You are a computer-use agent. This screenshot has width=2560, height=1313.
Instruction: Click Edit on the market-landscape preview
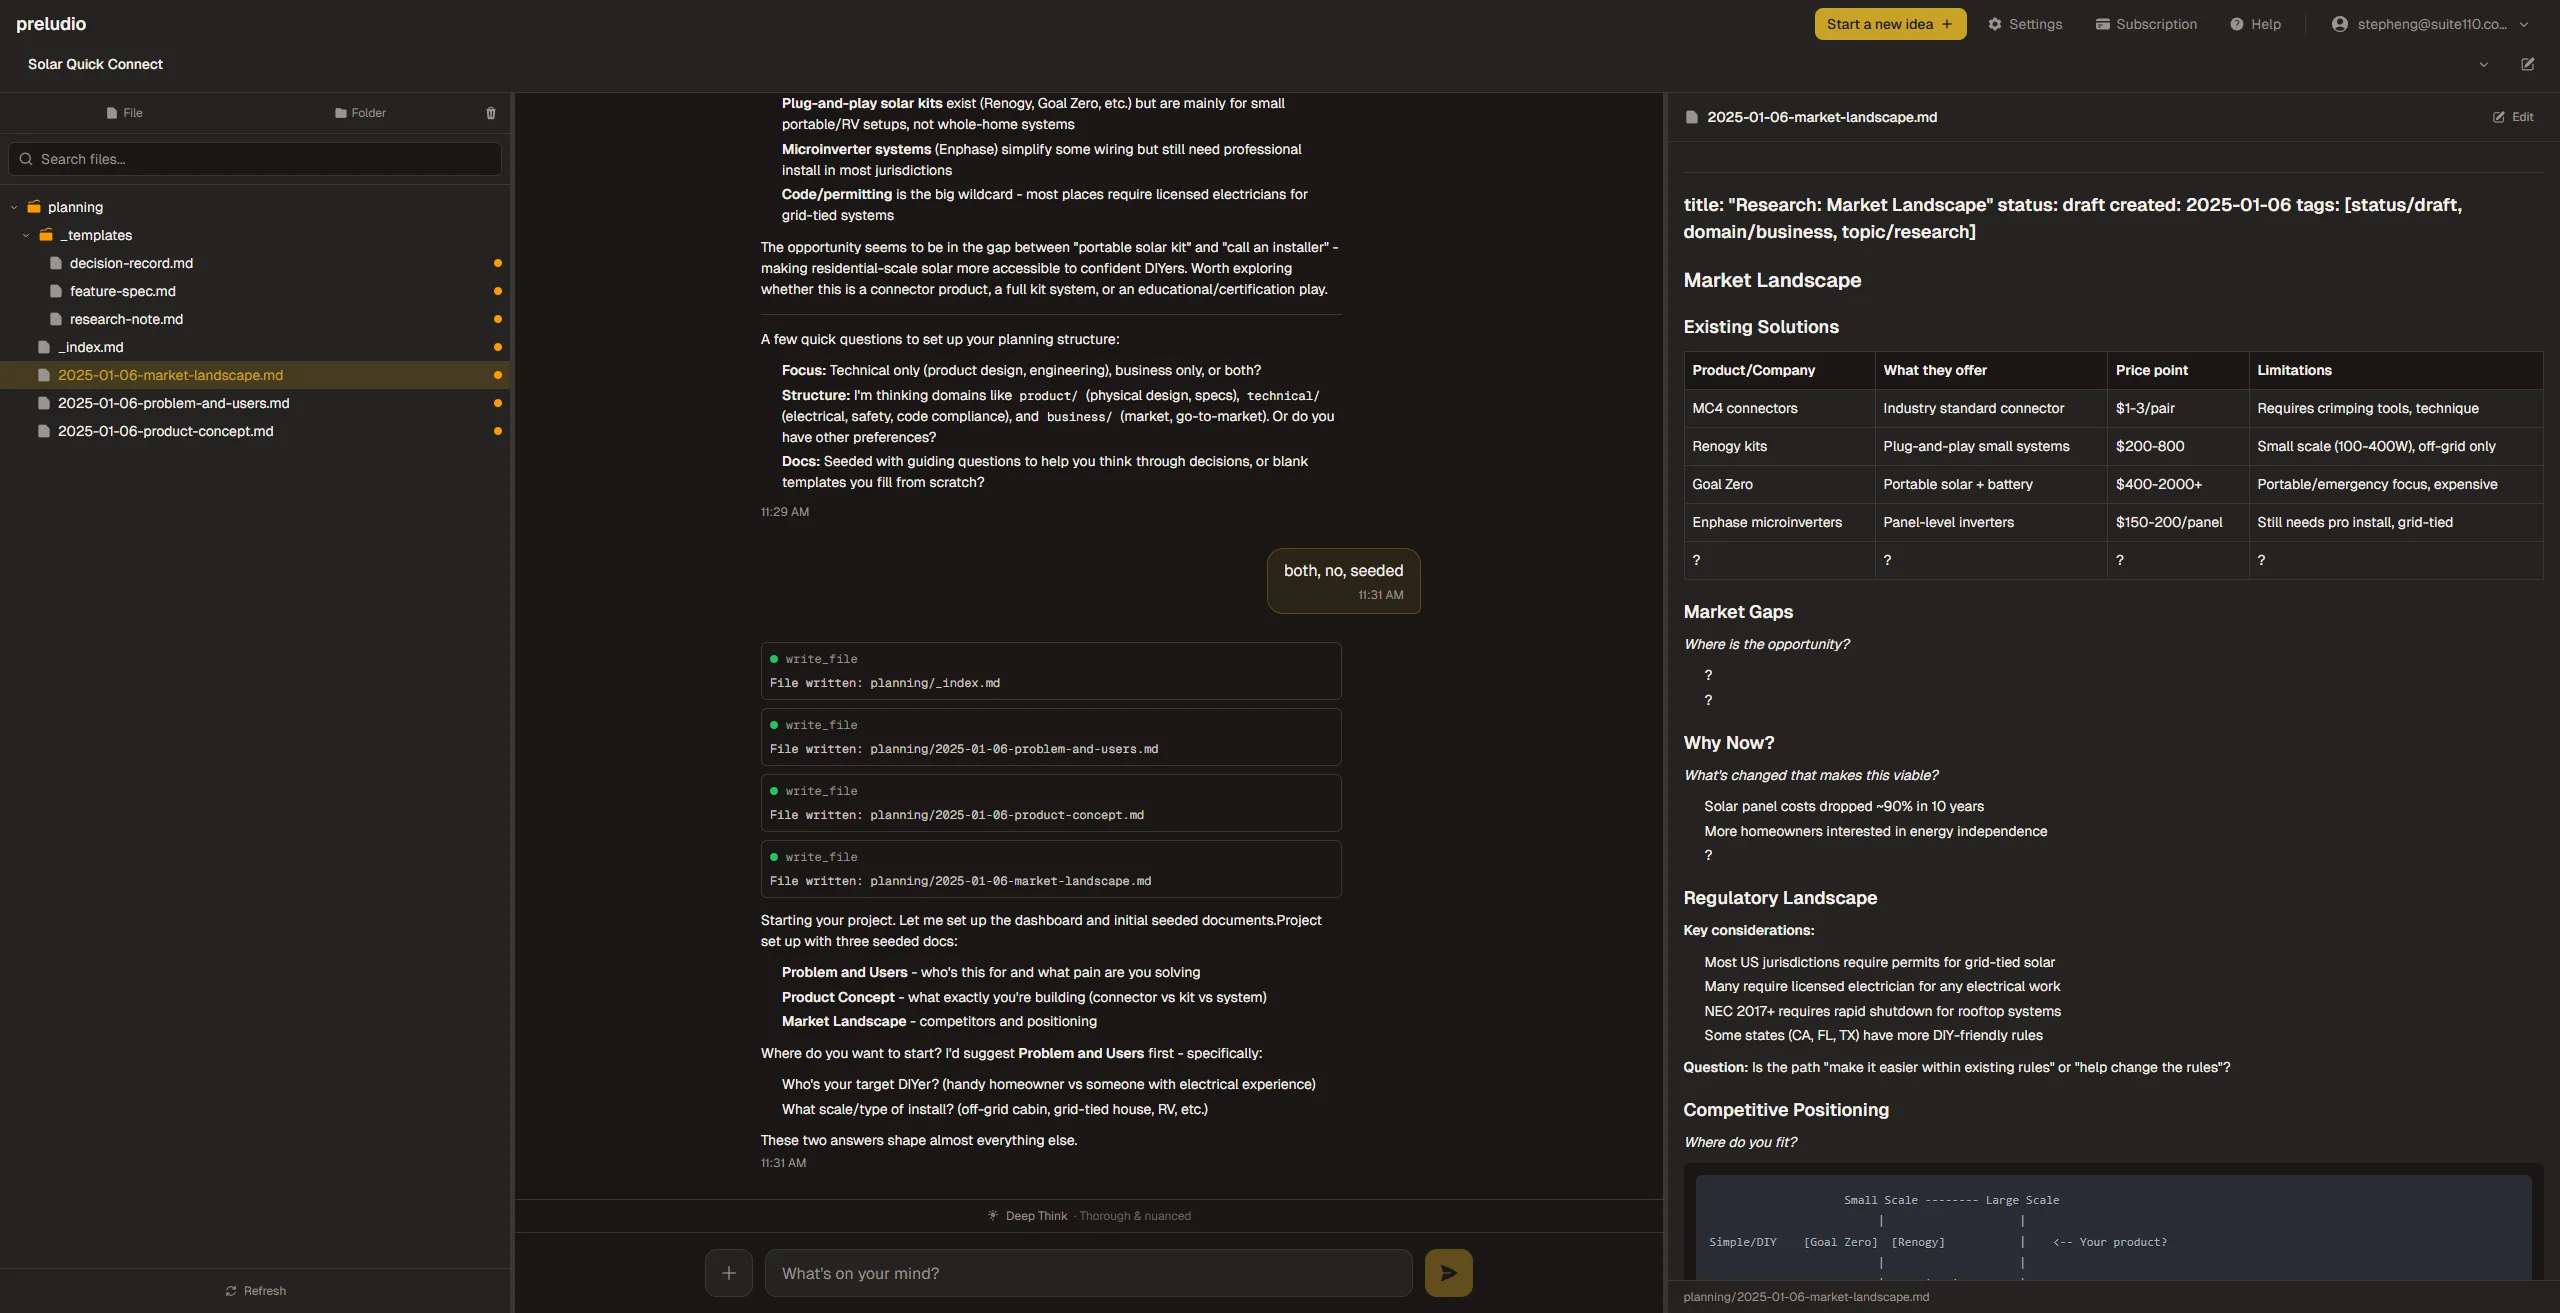pos(2513,116)
